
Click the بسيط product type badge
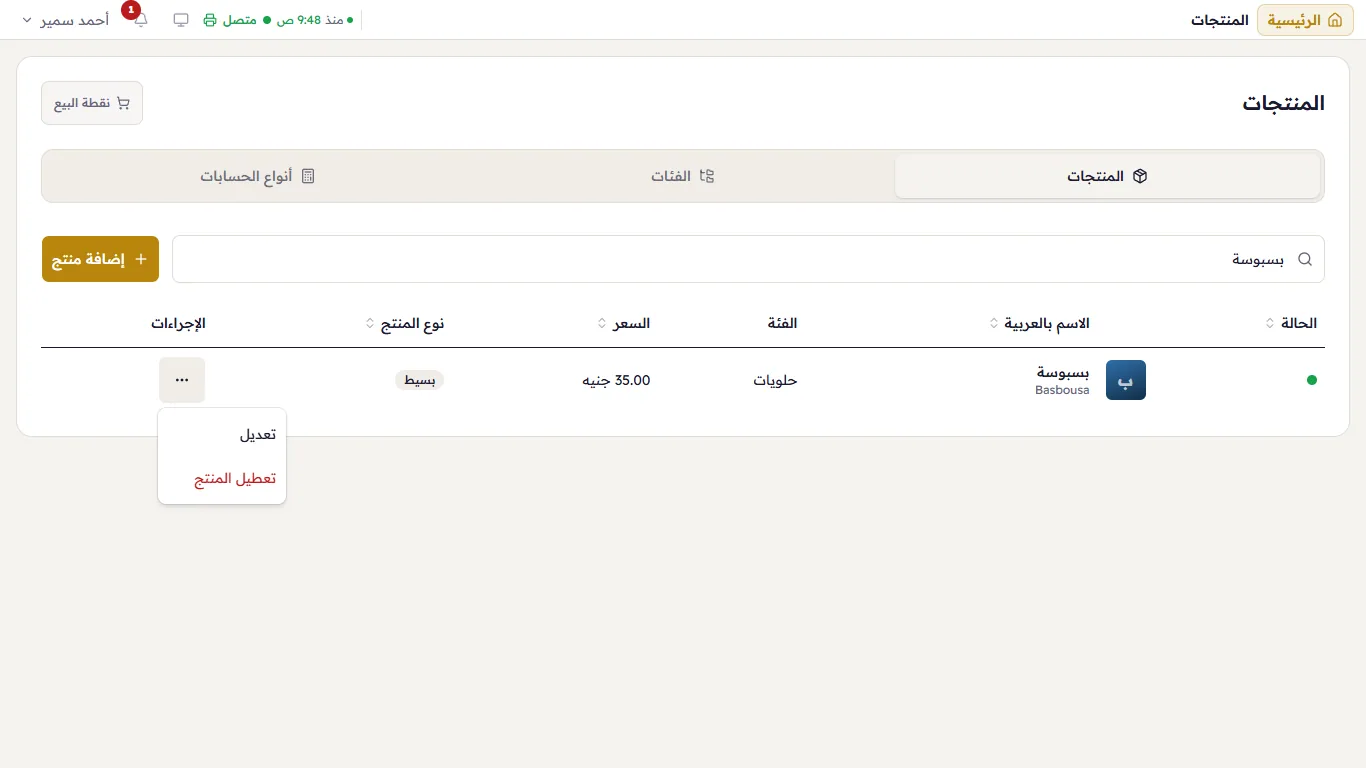click(420, 380)
